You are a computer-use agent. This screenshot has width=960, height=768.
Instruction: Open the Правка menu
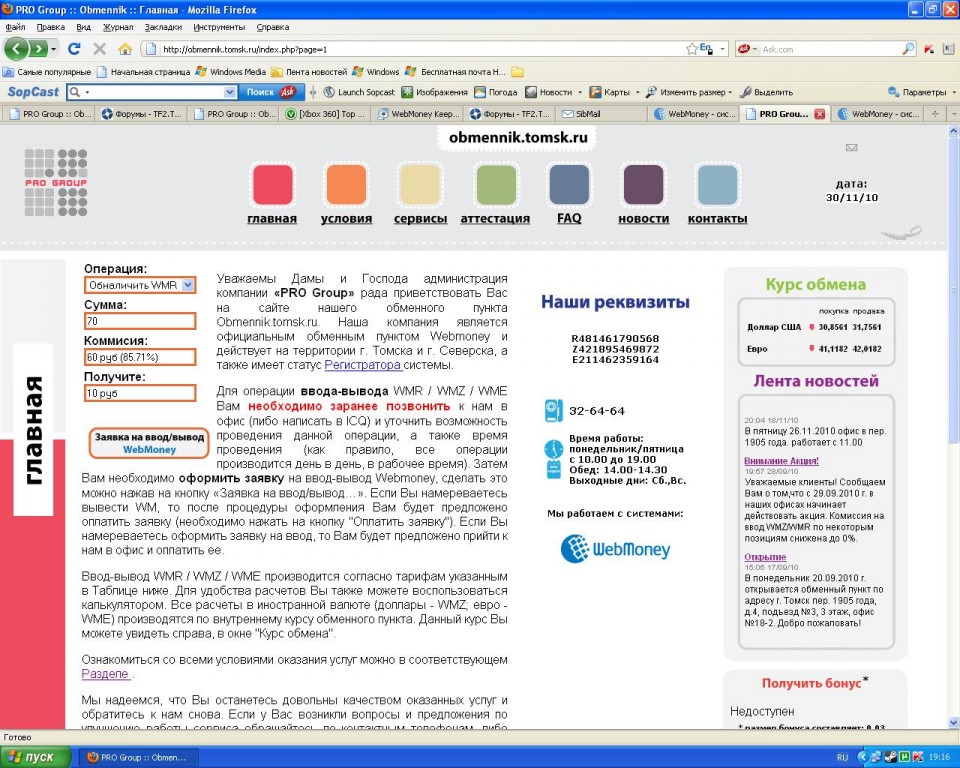pyautogui.click(x=51, y=27)
